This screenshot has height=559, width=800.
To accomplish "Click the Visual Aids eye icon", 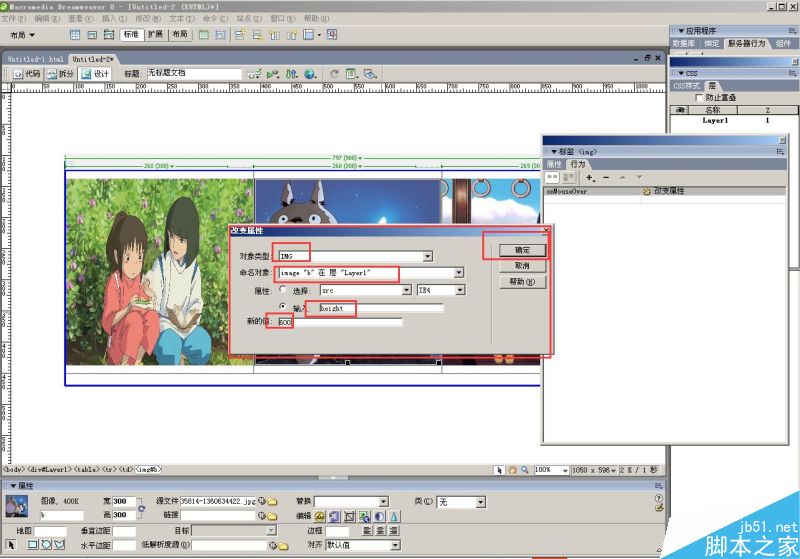I will coord(370,74).
